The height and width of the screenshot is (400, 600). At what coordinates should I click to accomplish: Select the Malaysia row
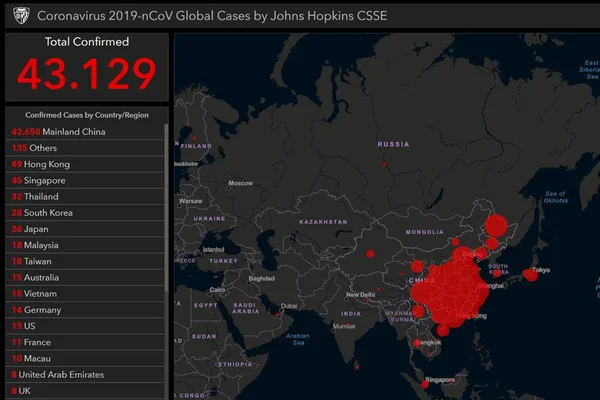coord(85,245)
